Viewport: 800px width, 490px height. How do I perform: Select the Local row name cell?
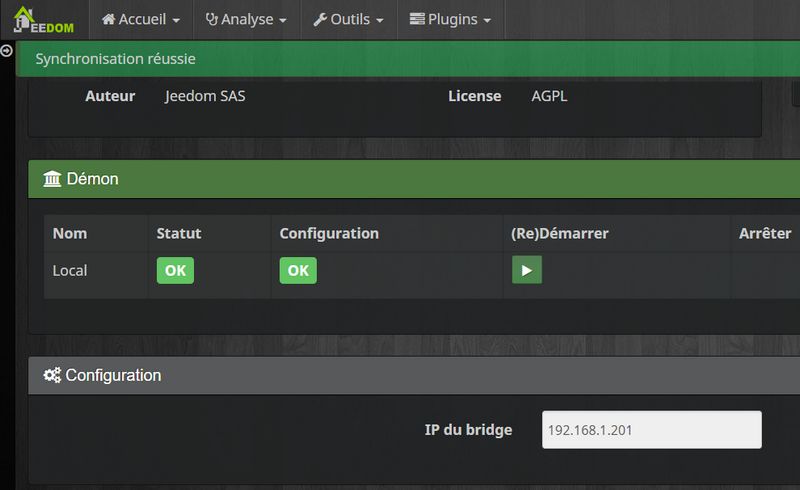pos(70,271)
